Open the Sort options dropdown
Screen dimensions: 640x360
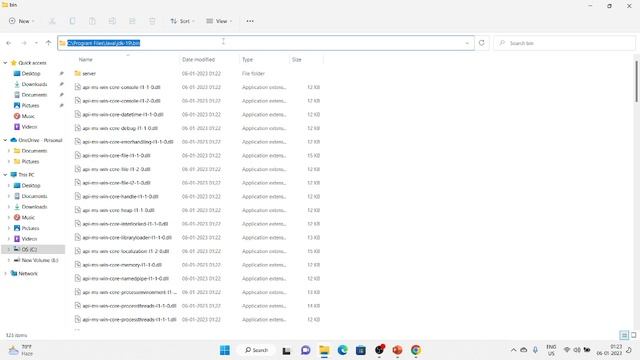pos(182,21)
